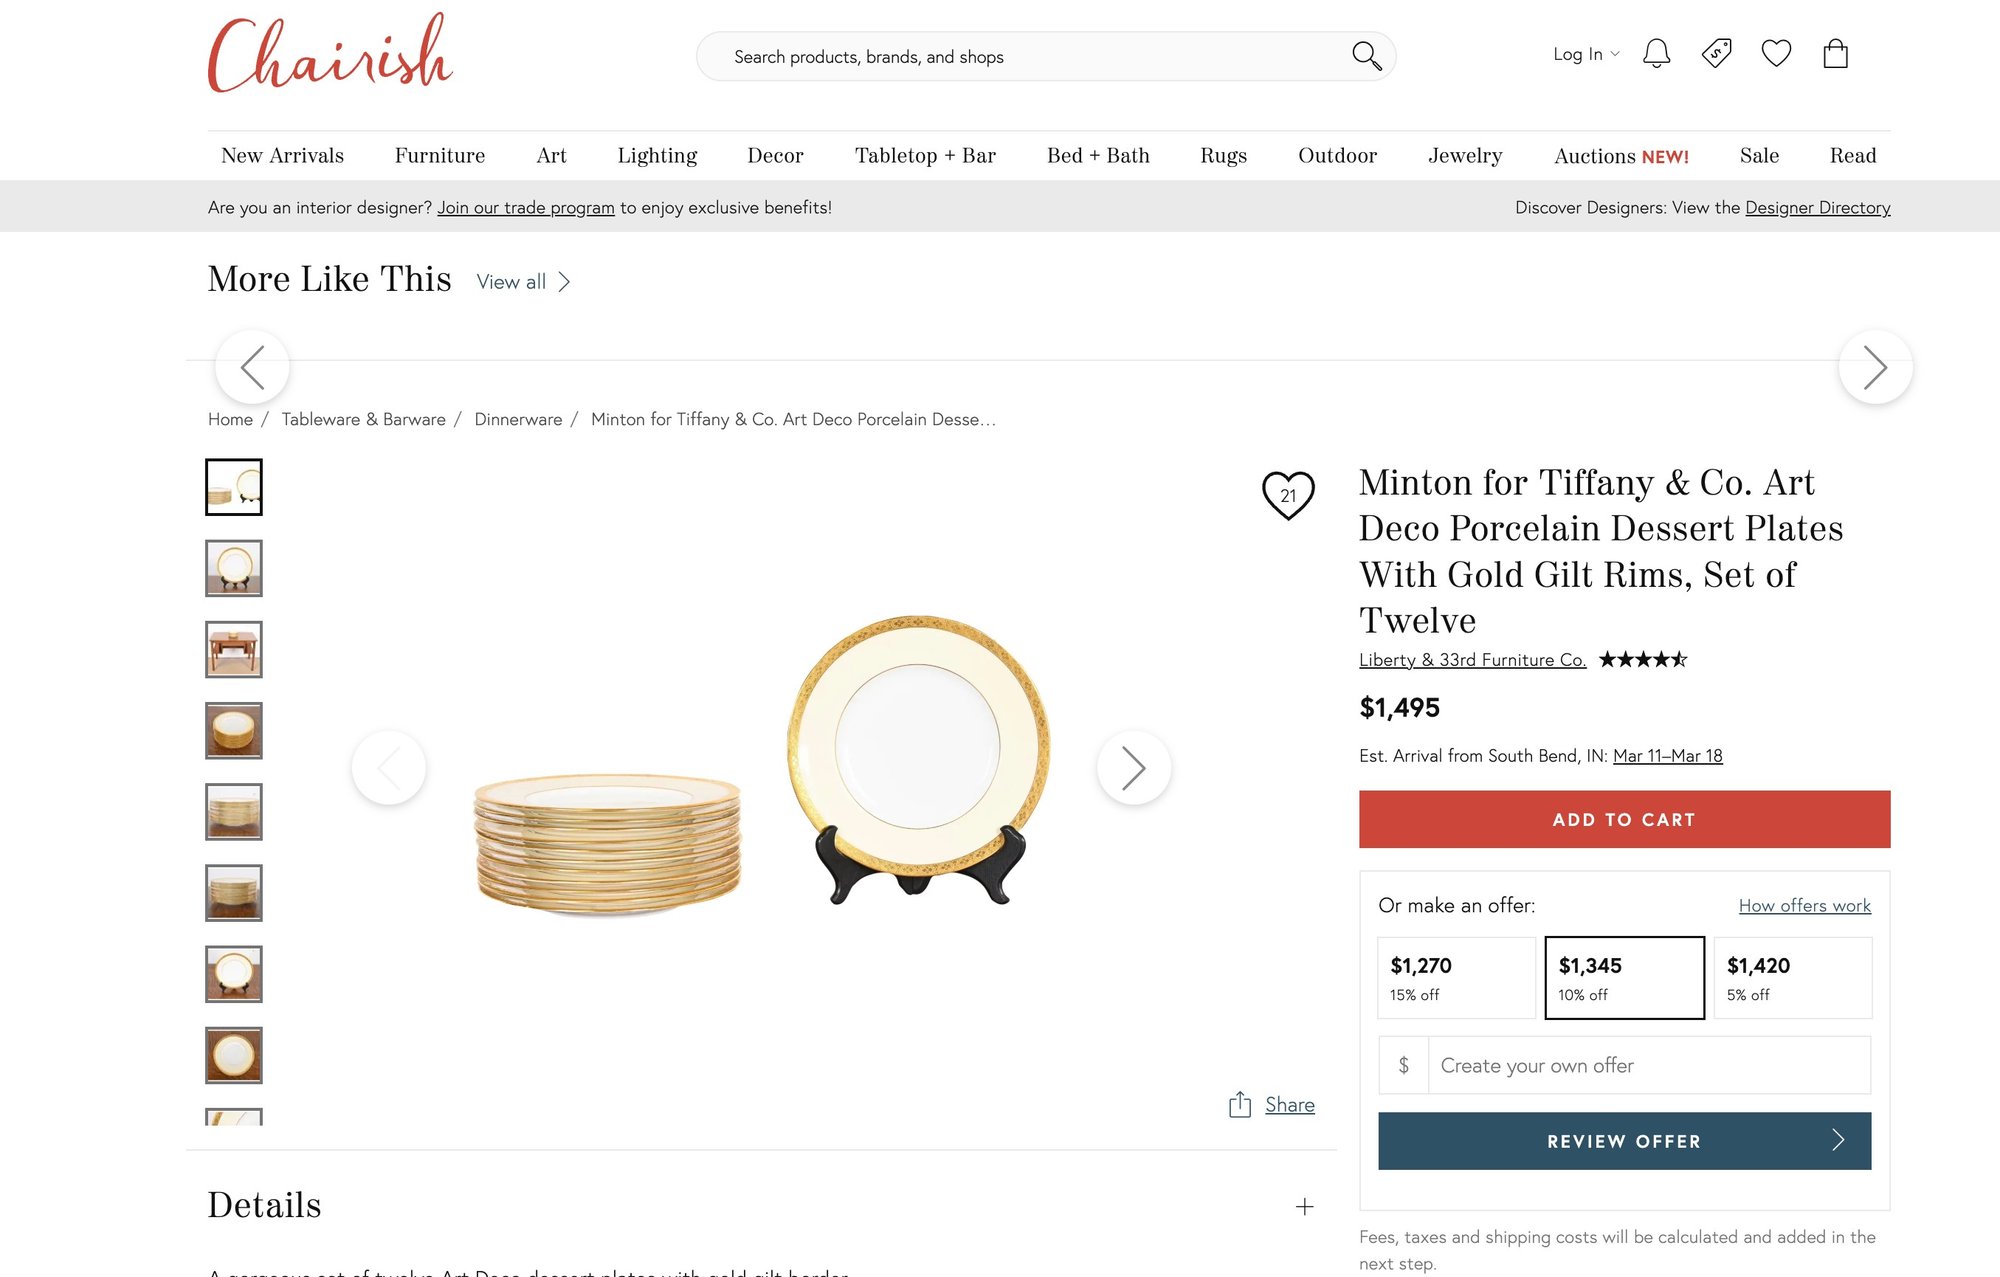Click the Share upload icon
This screenshot has width=2000, height=1277.
coord(1240,1104)
